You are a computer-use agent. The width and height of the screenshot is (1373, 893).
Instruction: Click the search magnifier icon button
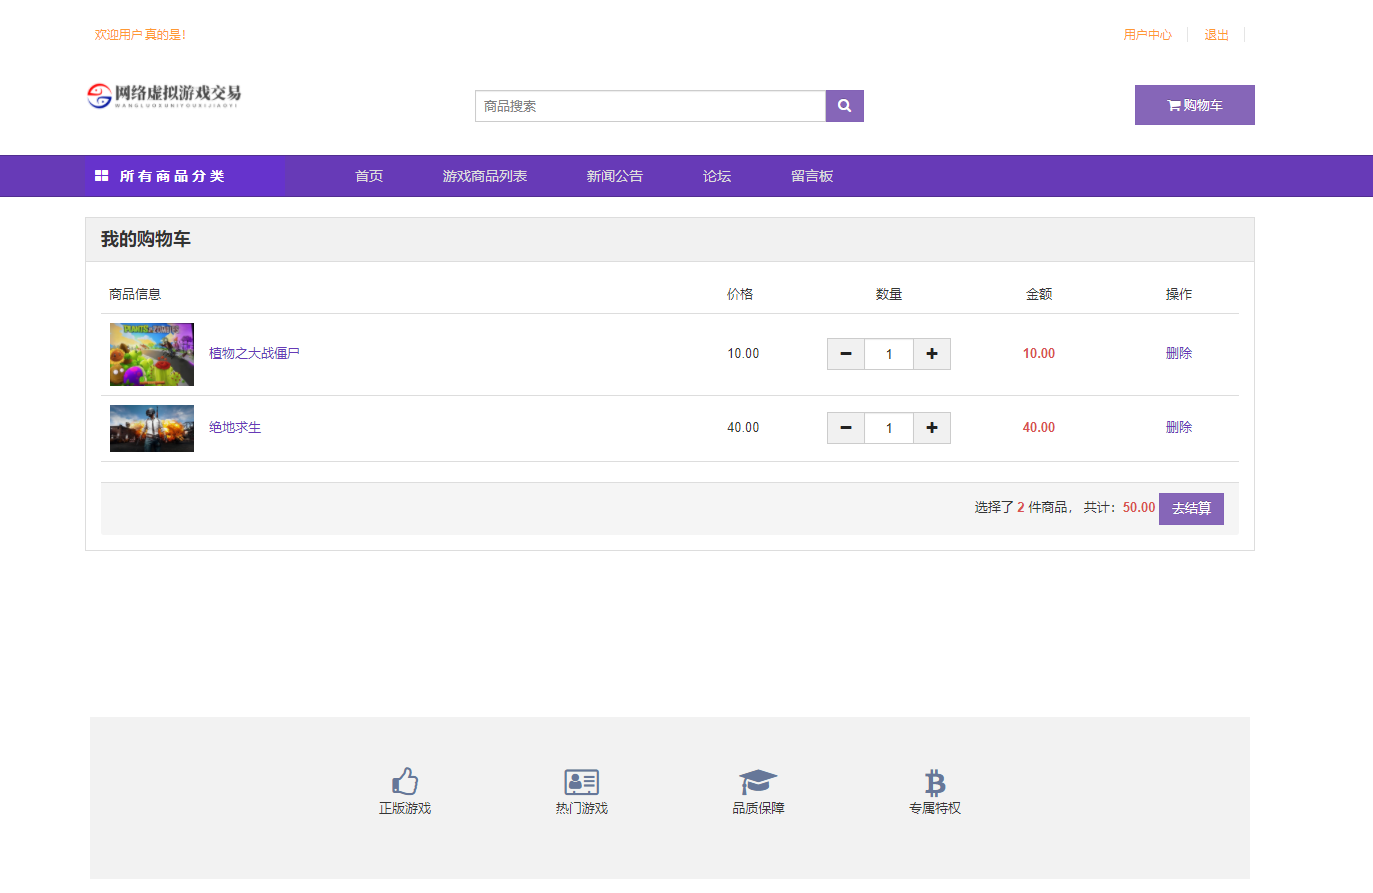pyautogui.click(x=844, y=106)
